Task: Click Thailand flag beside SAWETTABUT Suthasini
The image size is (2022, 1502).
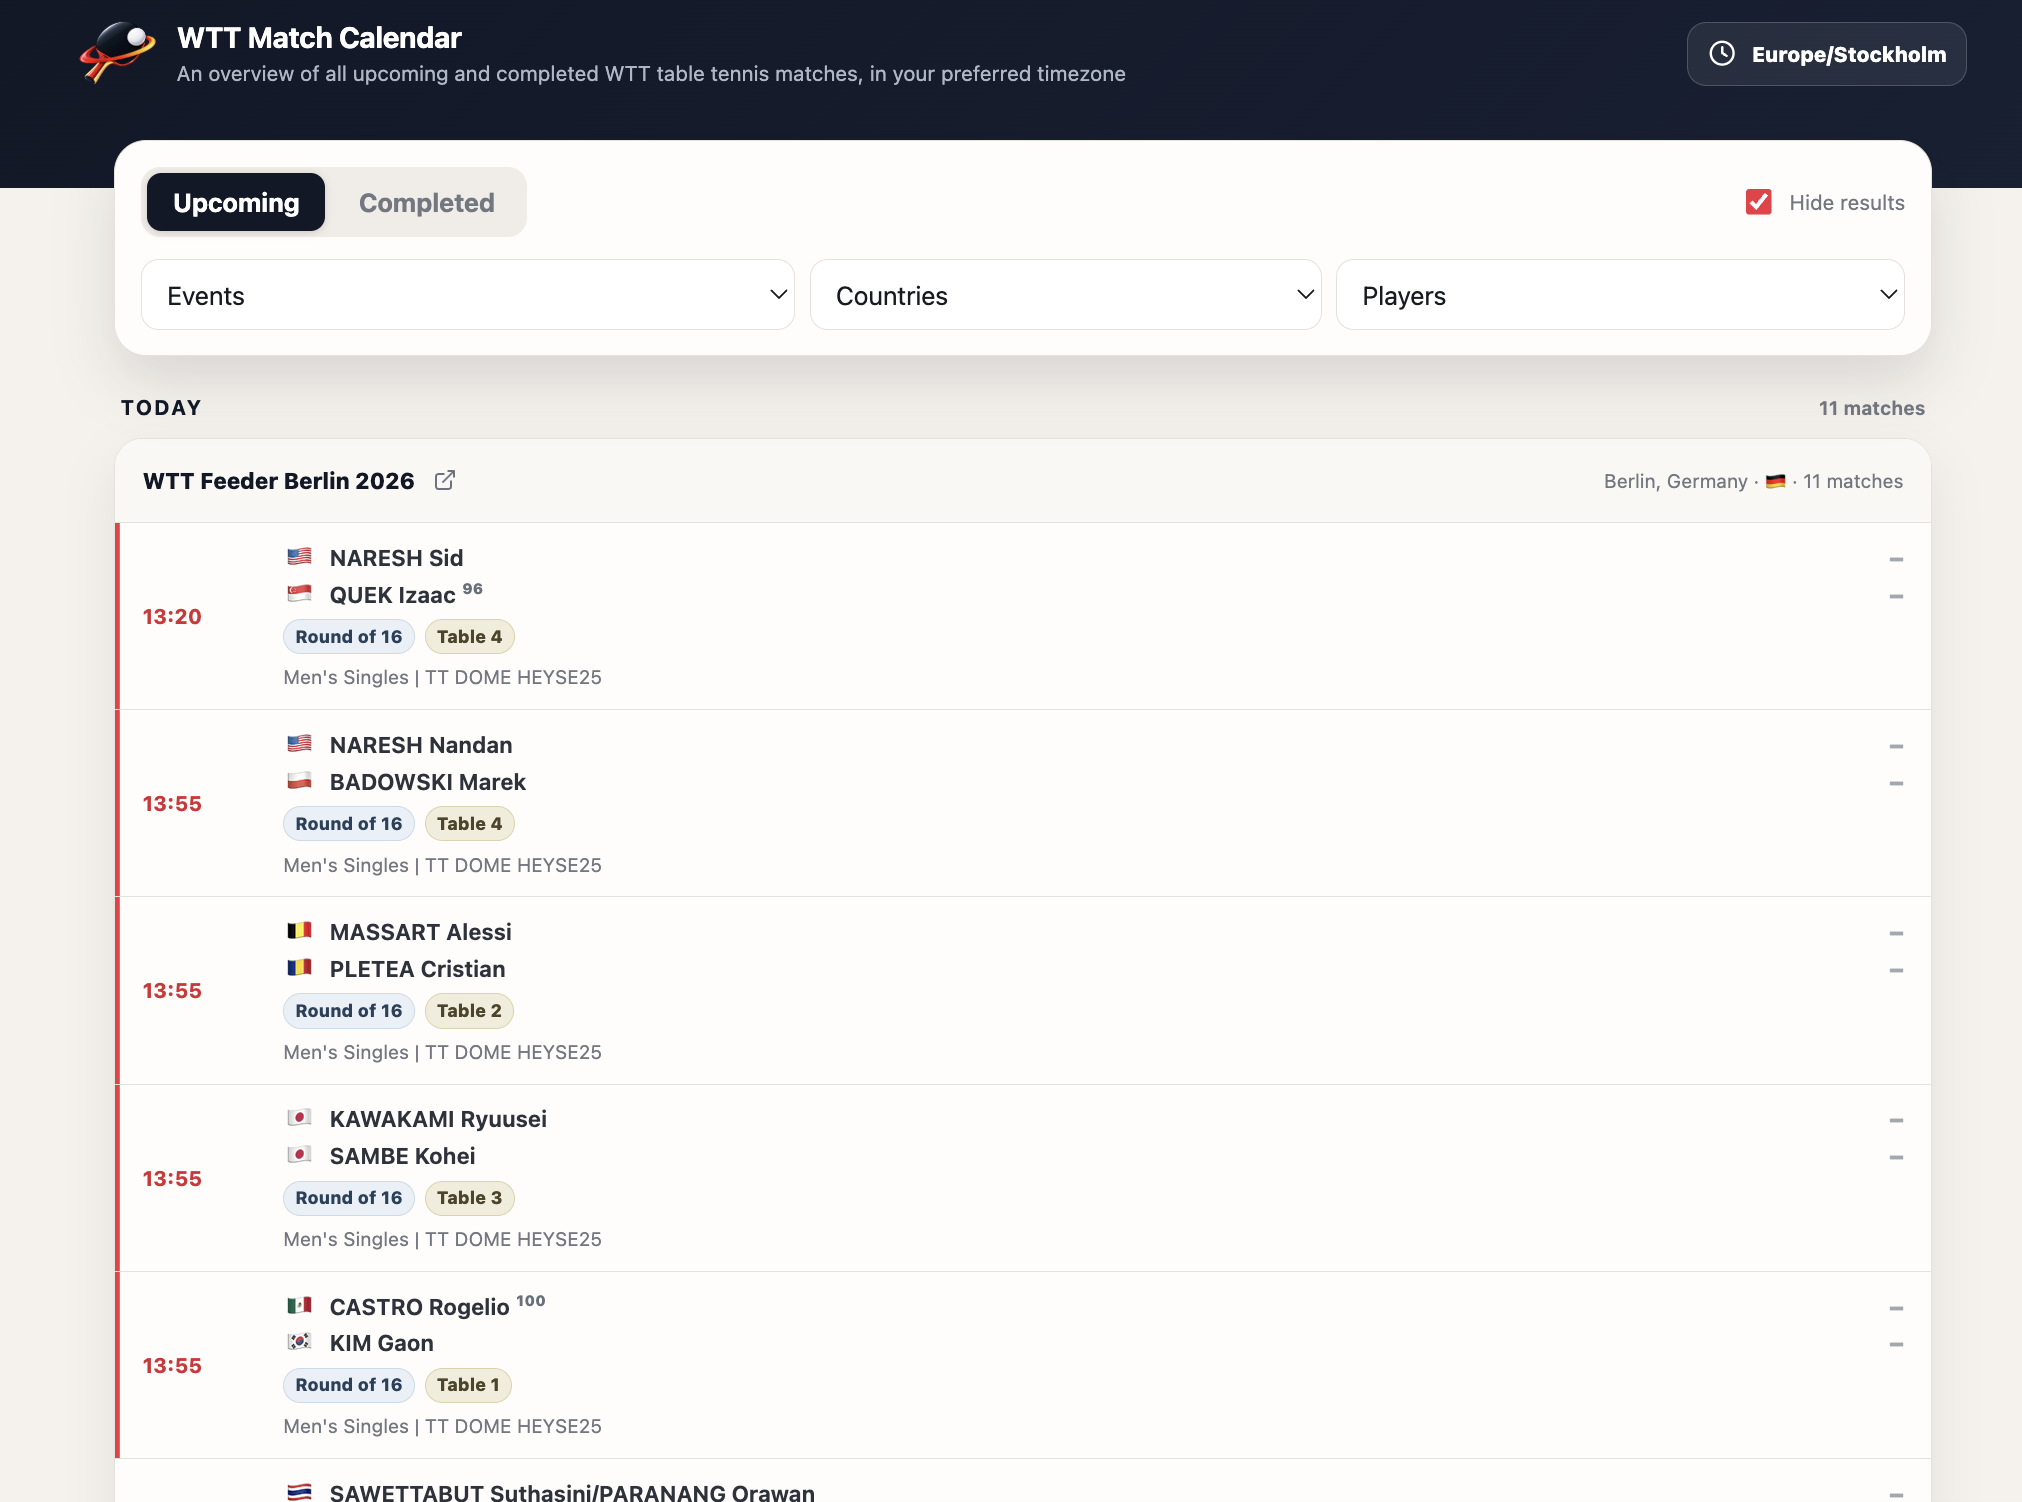Action: point(299,1492)
